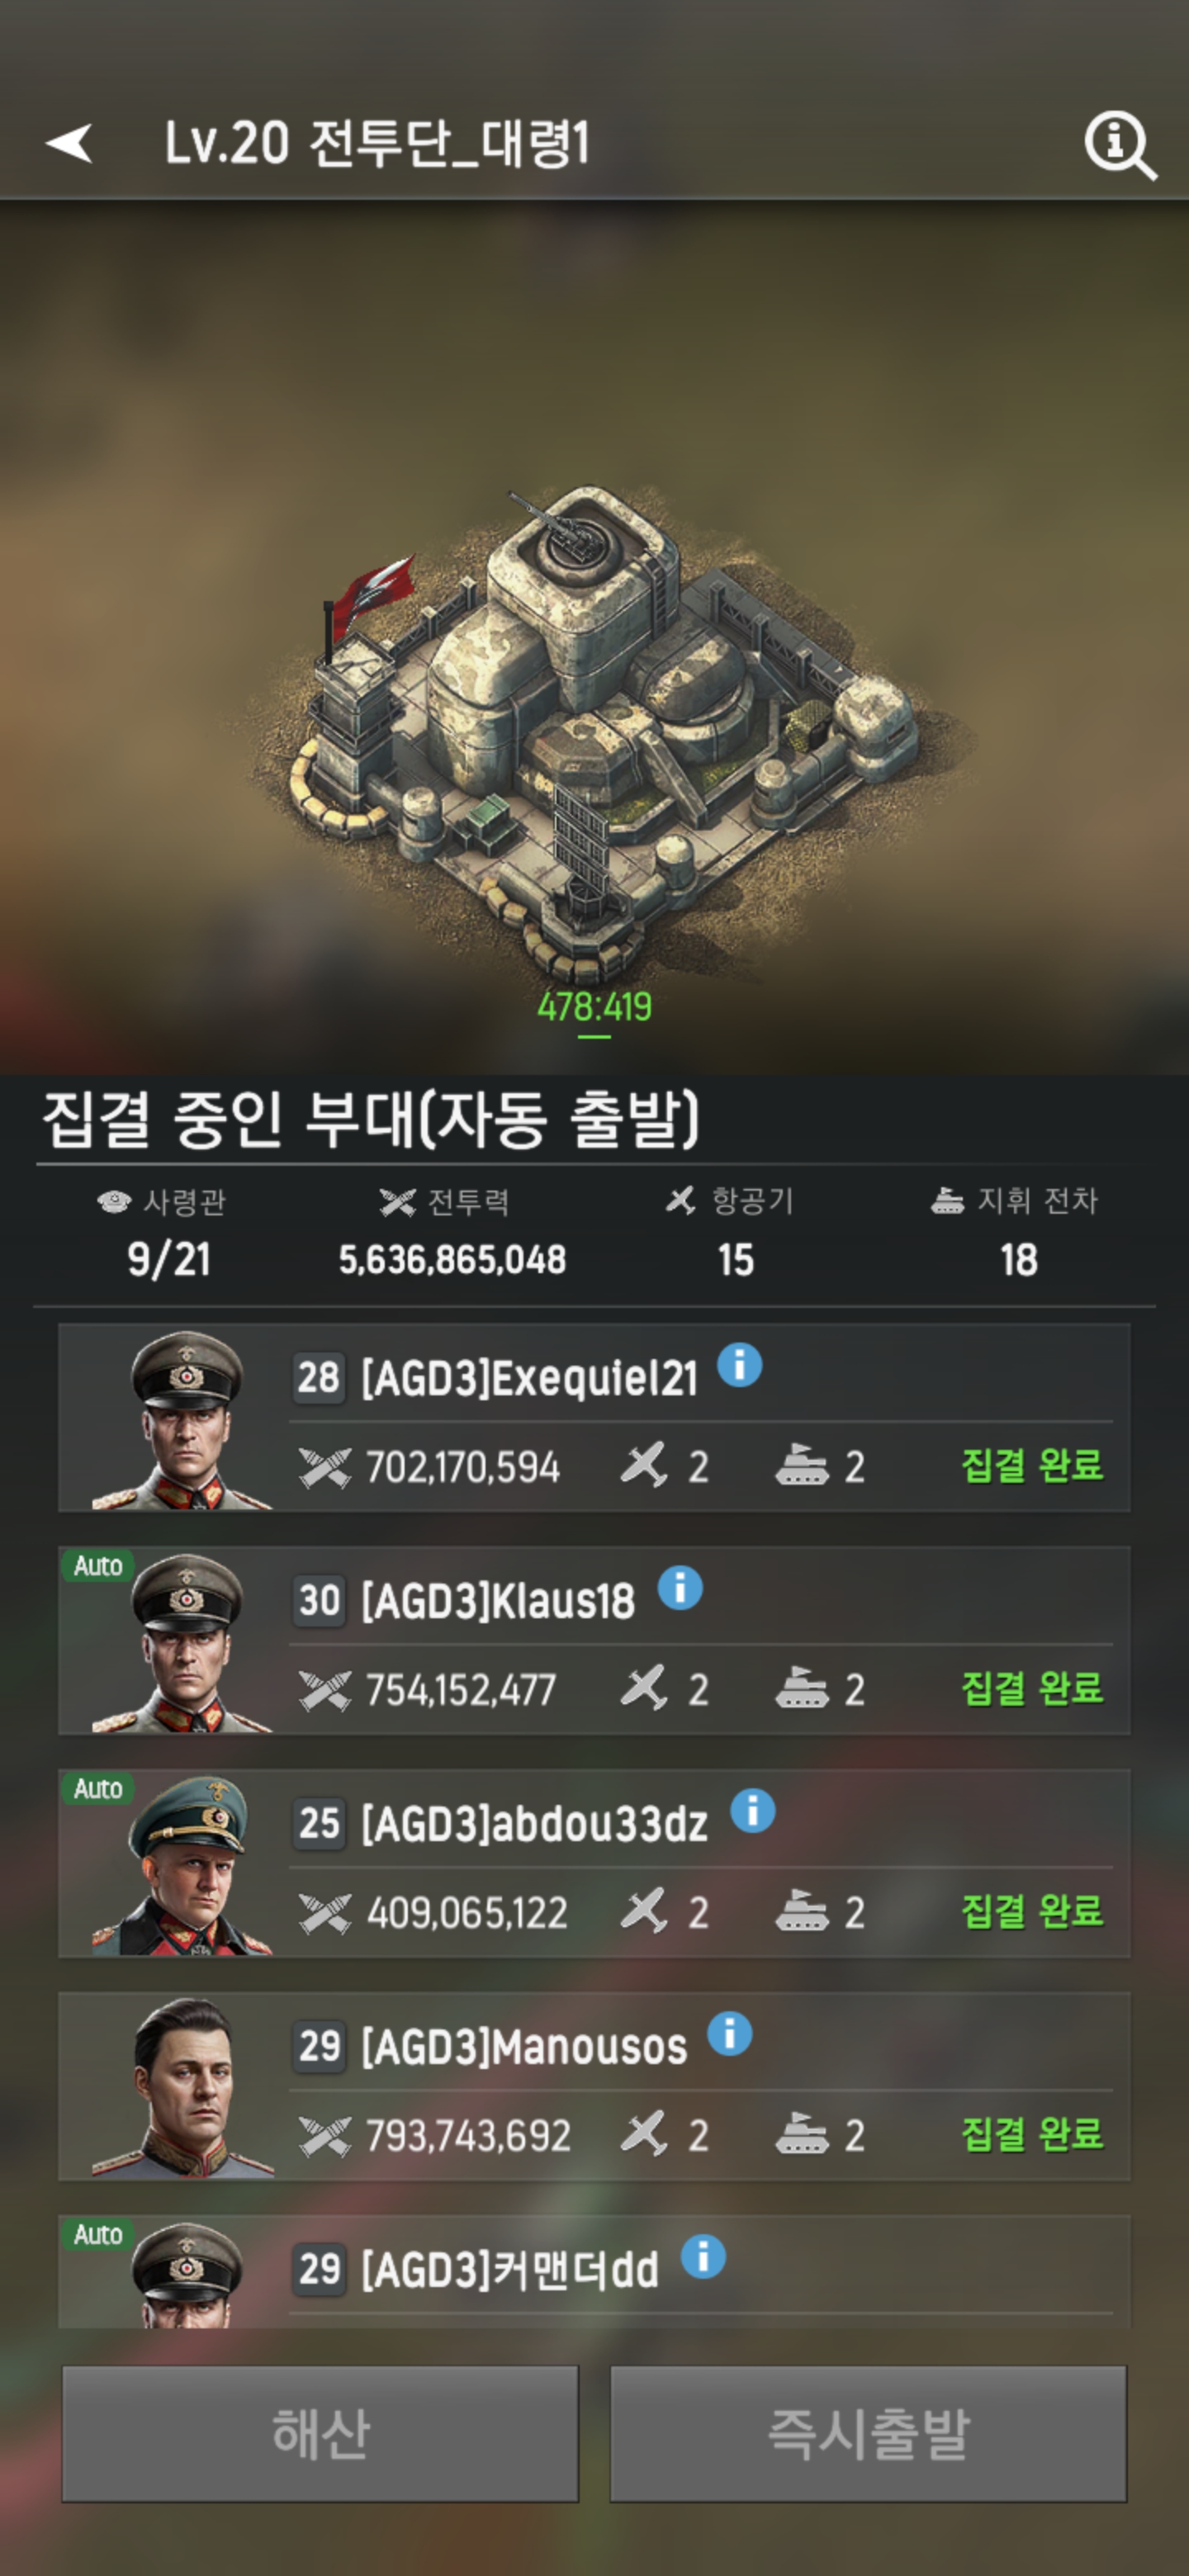1189x2576 pixels.
Task: Open info icon next to abdou33dz
Action: pyautogui.click(x=753, y=1811)
